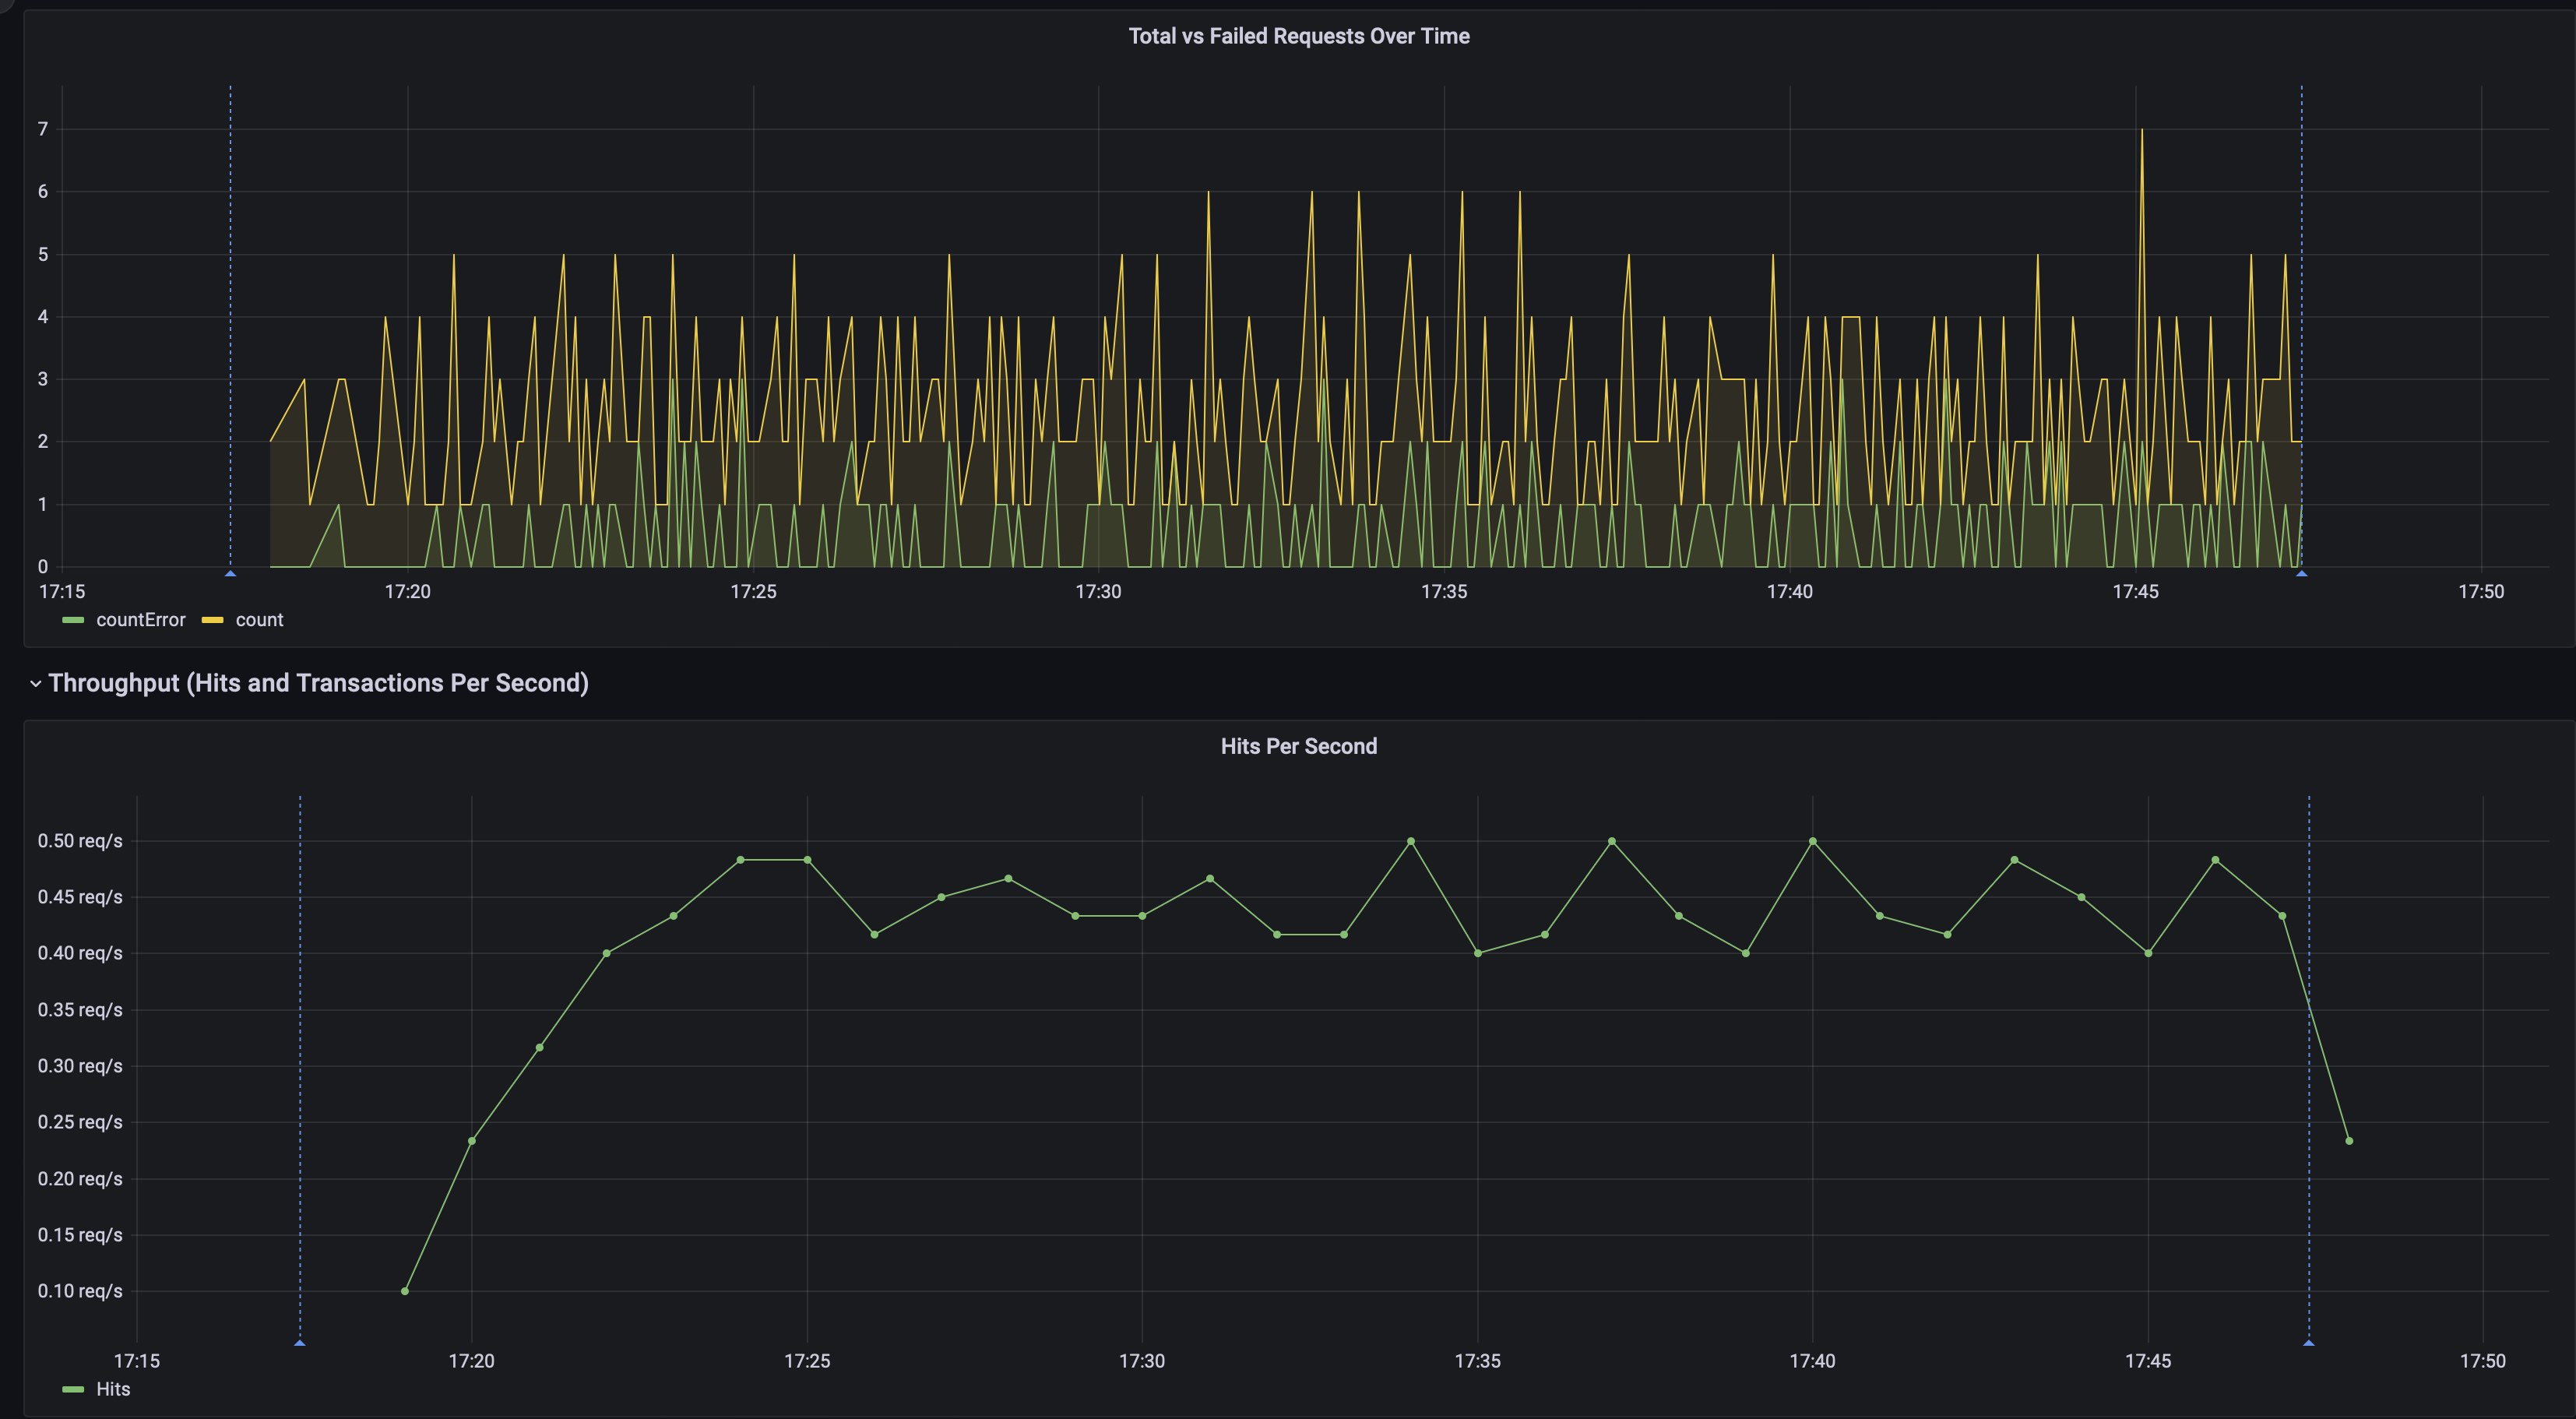Open the Total vs Failed Requests panel title menu
The width and height of the screenshot is (2576, 1419).
click(1298, 36)
